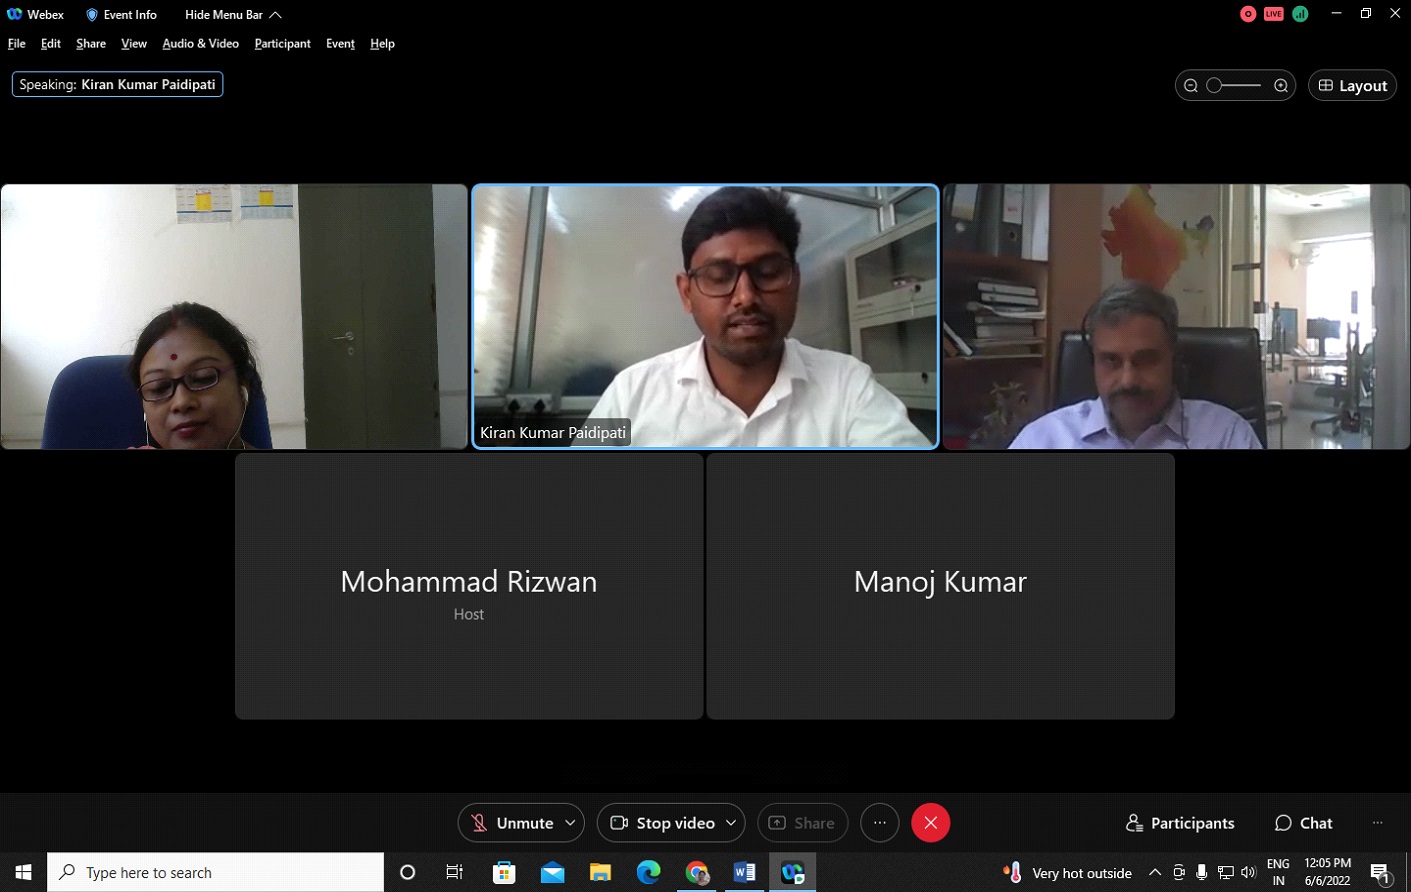Image resolution: width=1411 pixels, height=892 pixels.
Task: Click the video zoom slider handle
Action: [1214, 86]
